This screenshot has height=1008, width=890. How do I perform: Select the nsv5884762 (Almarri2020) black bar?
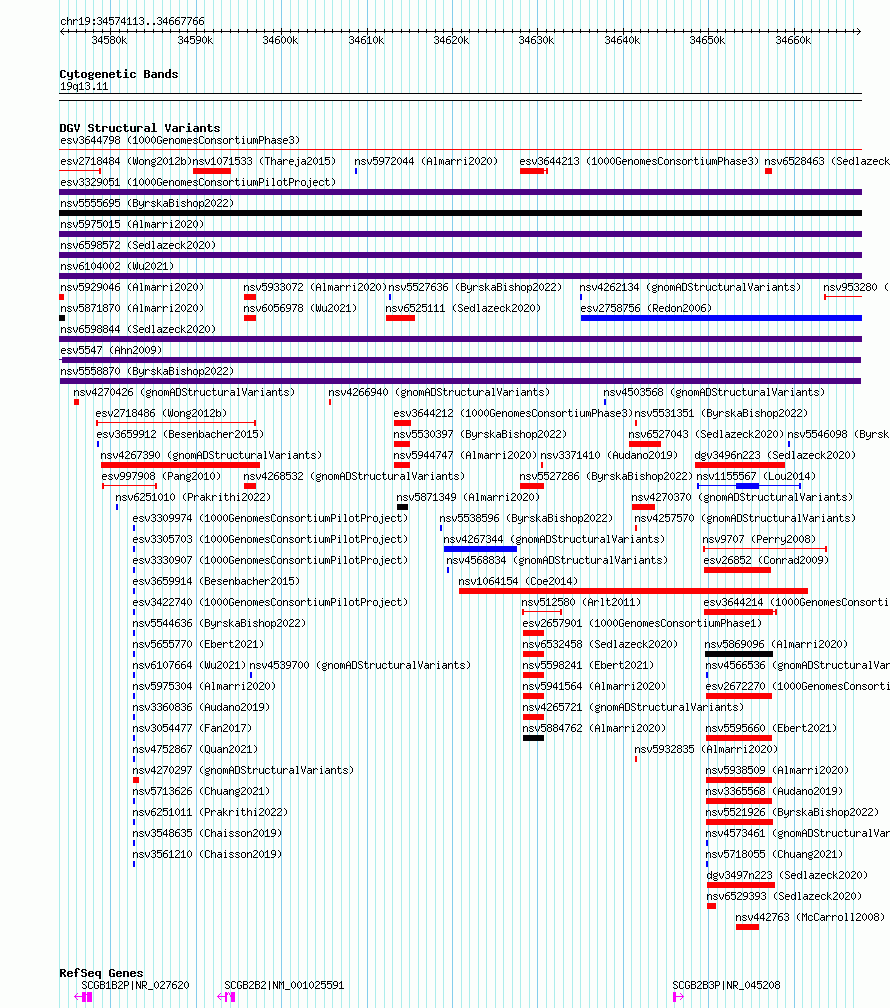[x=533, y=738]
